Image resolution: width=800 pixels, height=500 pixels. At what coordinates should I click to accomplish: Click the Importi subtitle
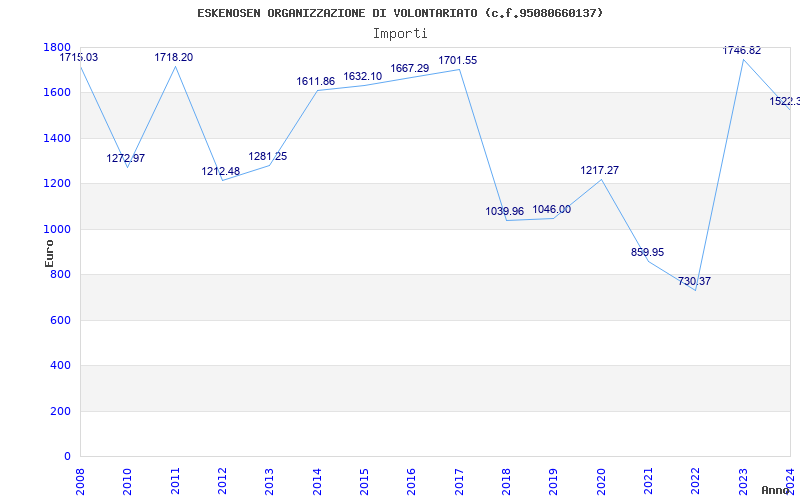pyautogui.click(x=400, y=34)
